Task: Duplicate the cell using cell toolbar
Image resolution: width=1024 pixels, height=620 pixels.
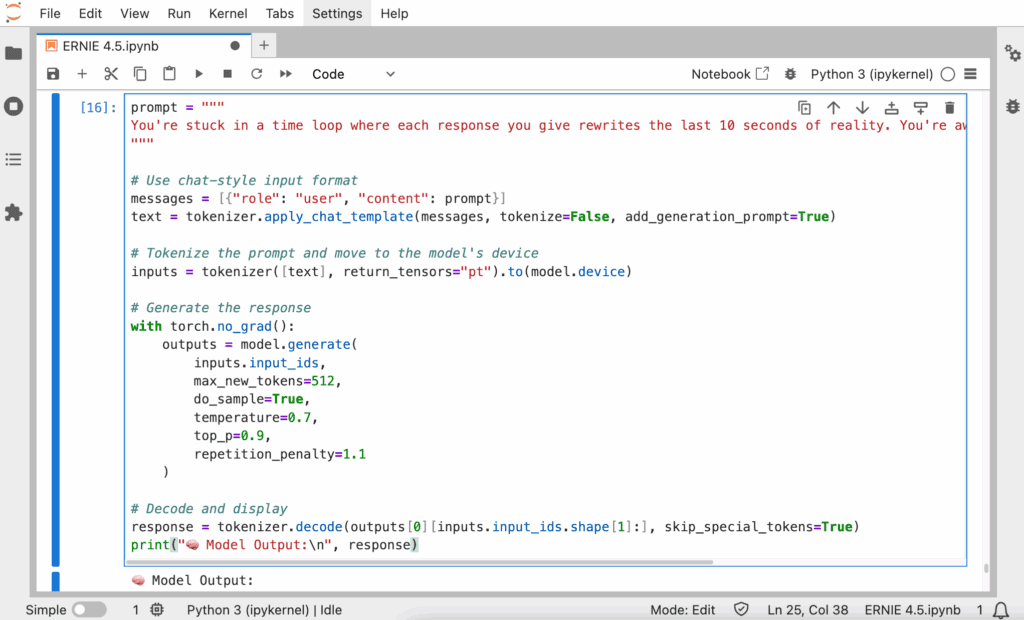Action: pos(805,108)
